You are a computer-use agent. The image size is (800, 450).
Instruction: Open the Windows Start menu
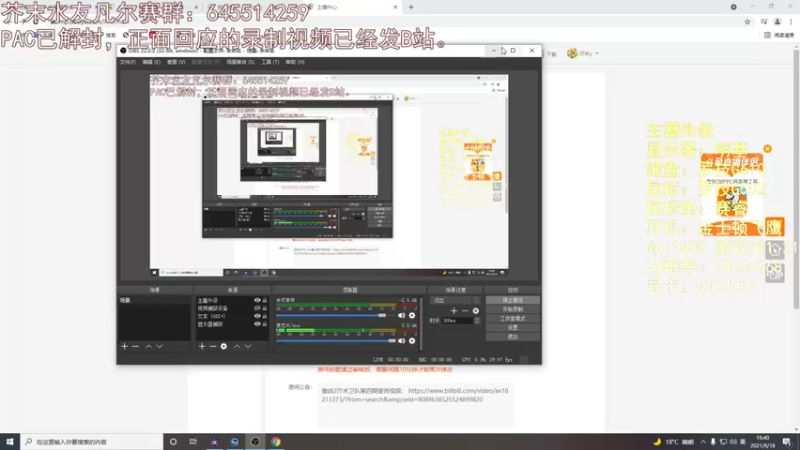[x=10, y=442]
